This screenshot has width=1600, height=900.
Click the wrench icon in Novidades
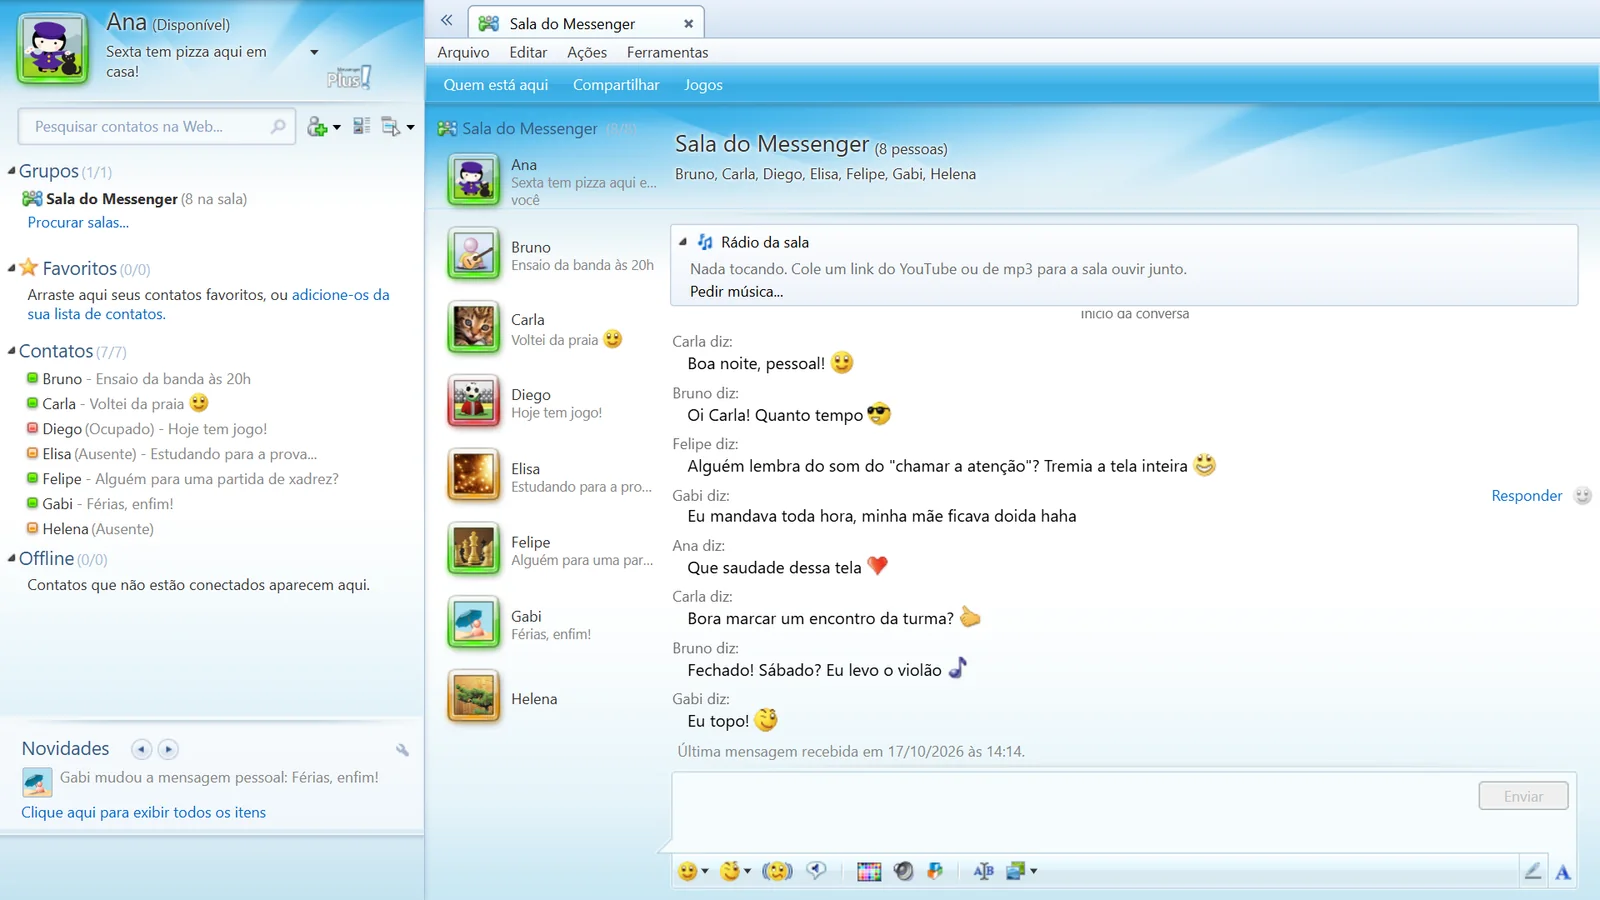pos(402,750)
